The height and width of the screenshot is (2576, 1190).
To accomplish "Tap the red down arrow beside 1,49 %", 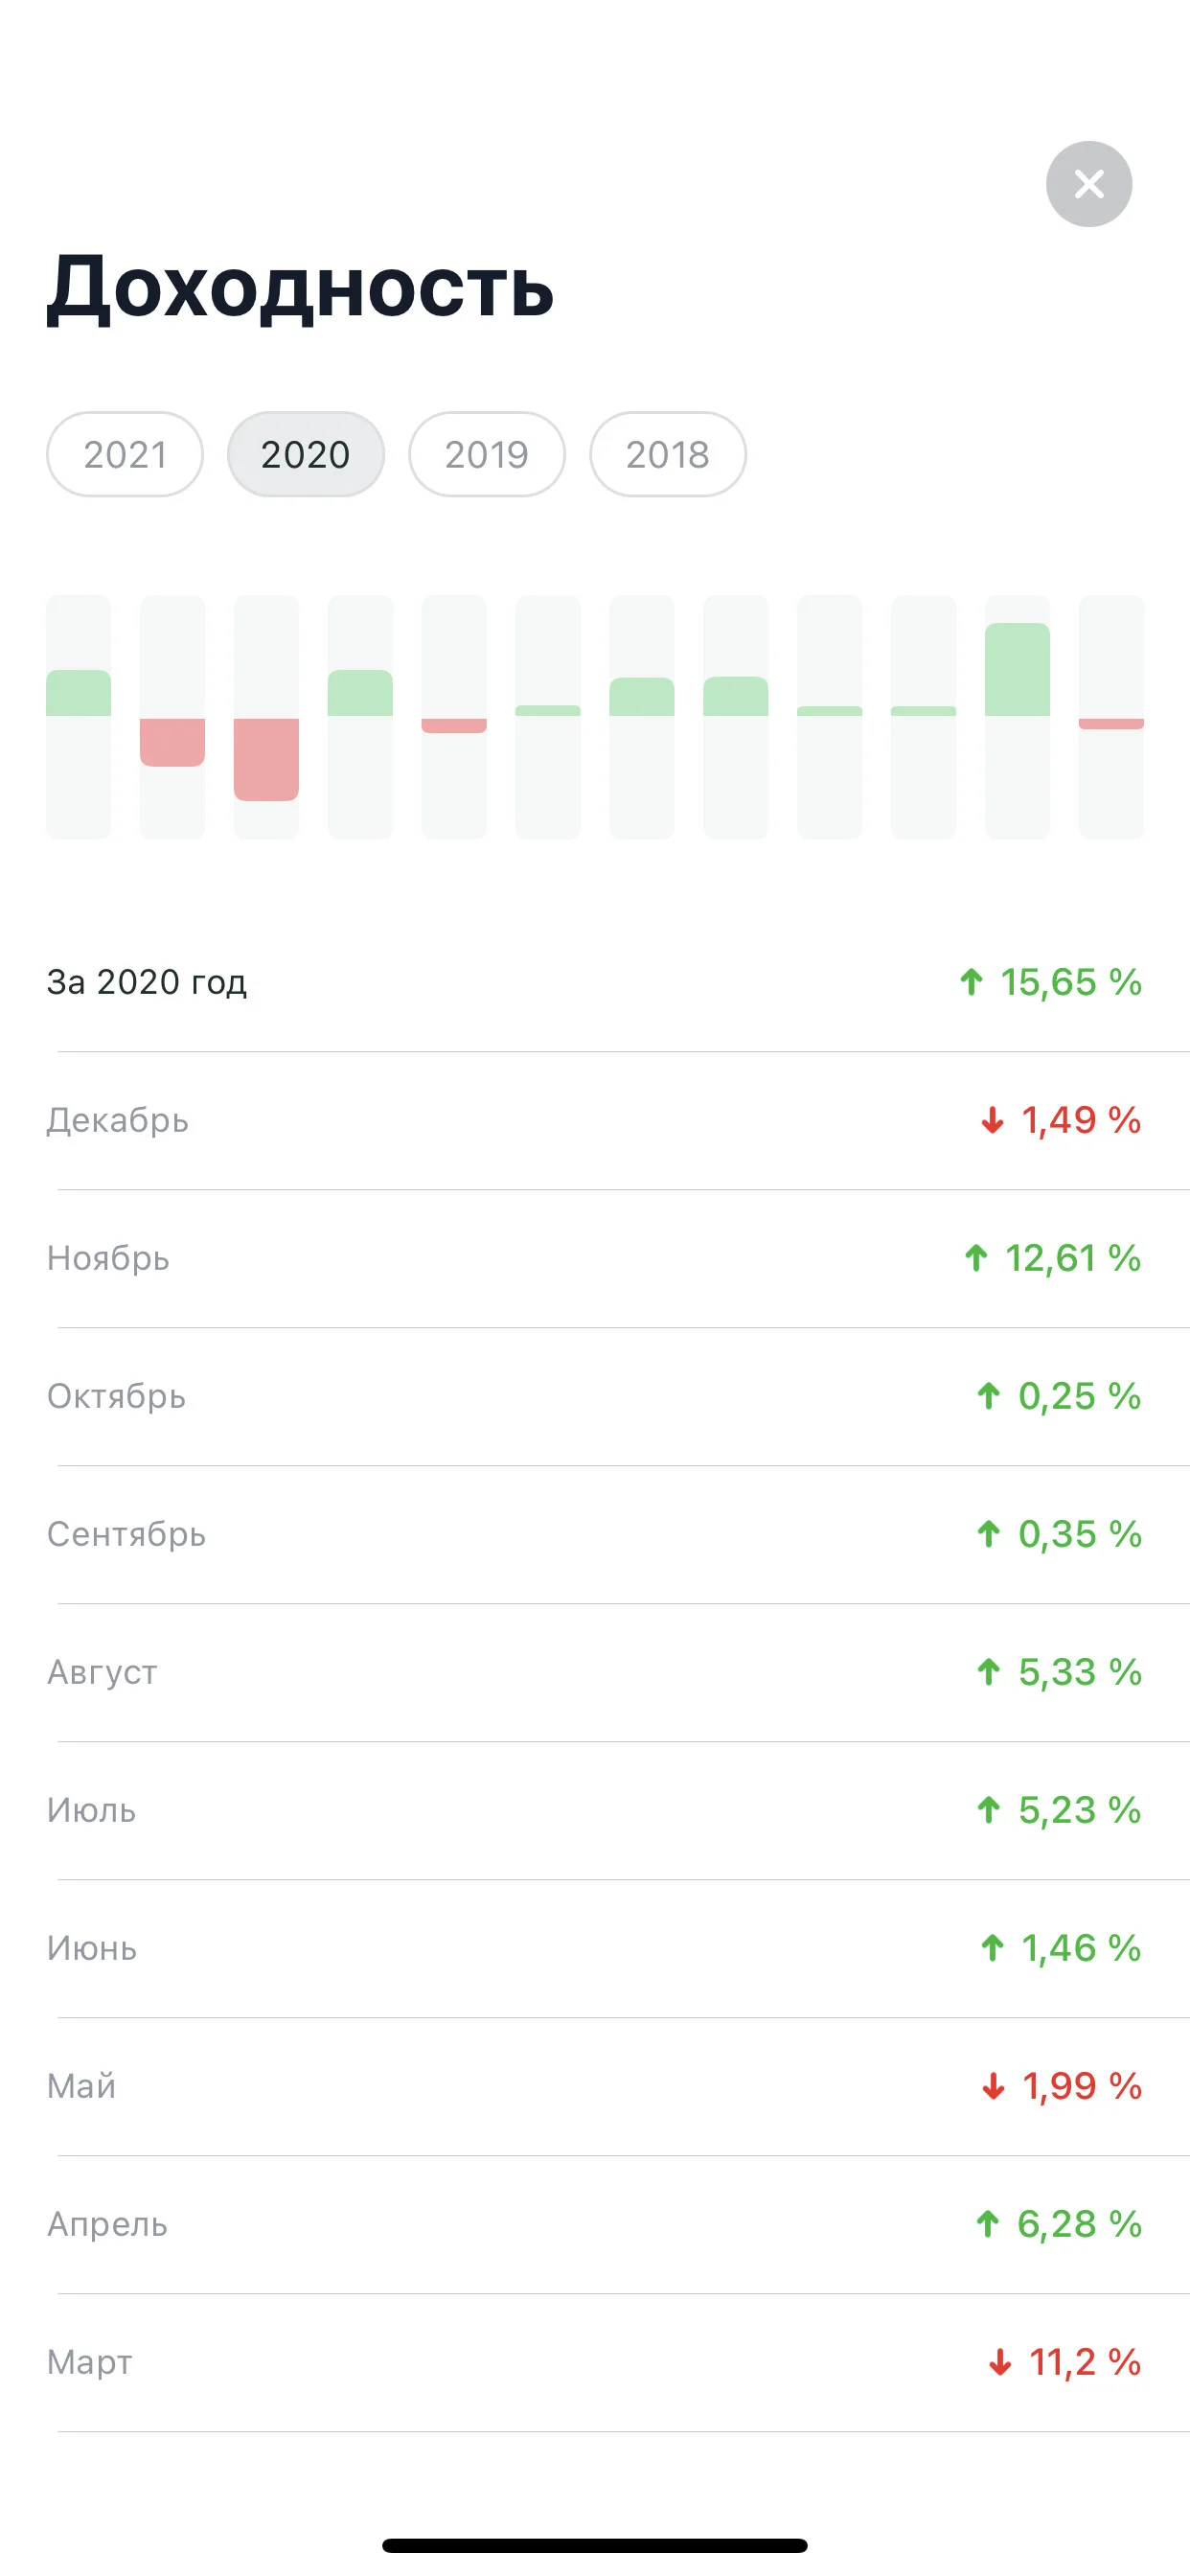I will [992, 1120].
